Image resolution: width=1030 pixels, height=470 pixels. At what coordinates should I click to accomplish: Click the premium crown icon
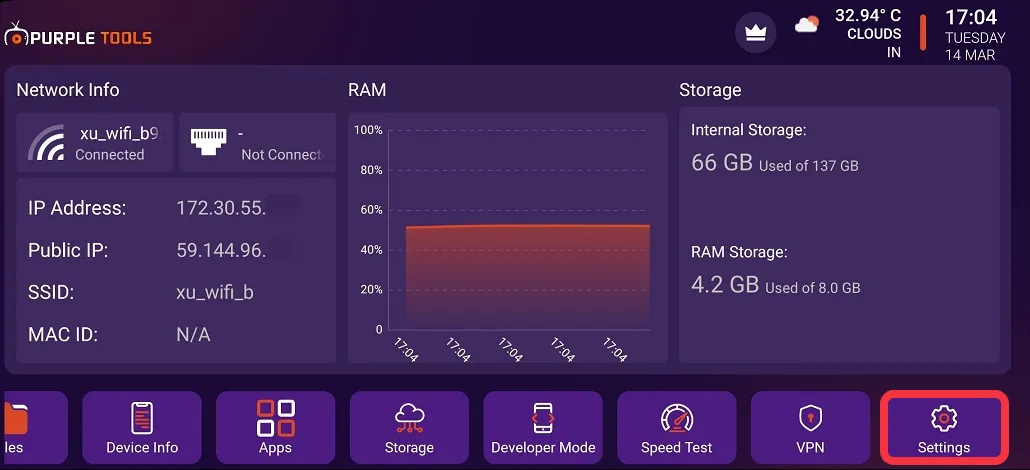point(755,33)
